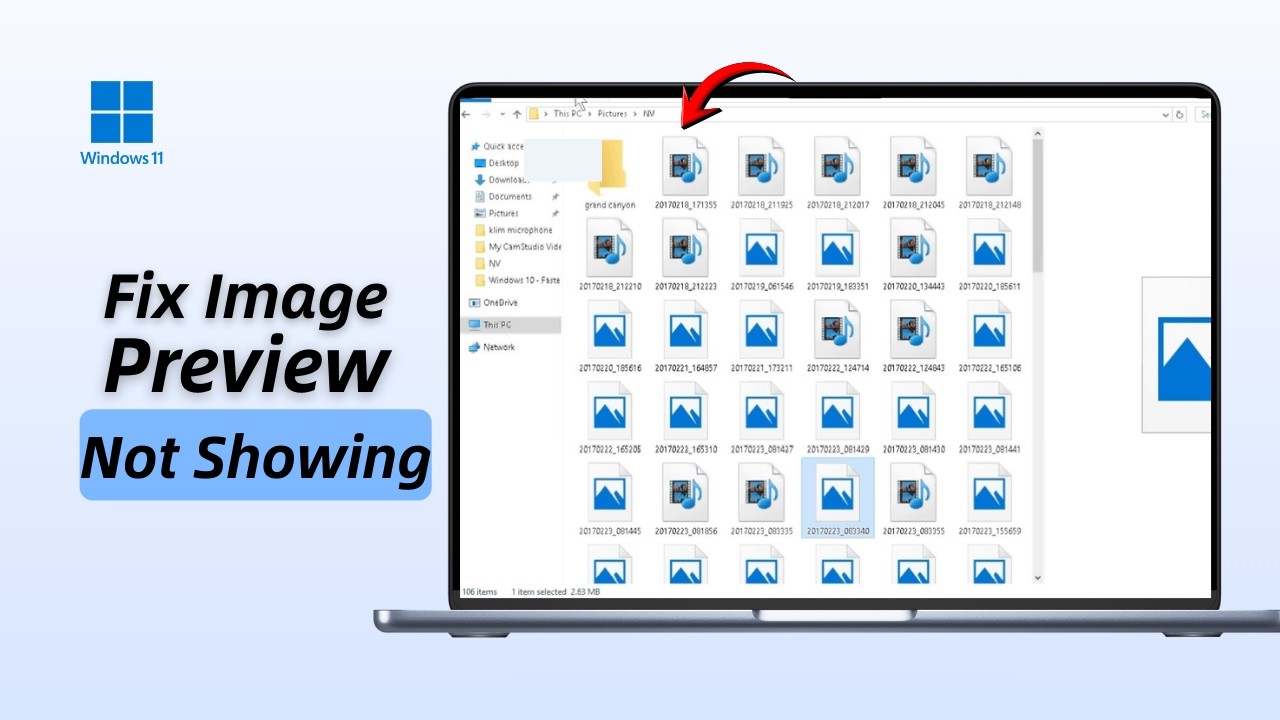
Task: Select image file 20170220_185611
Action: [x=989, y=254]
